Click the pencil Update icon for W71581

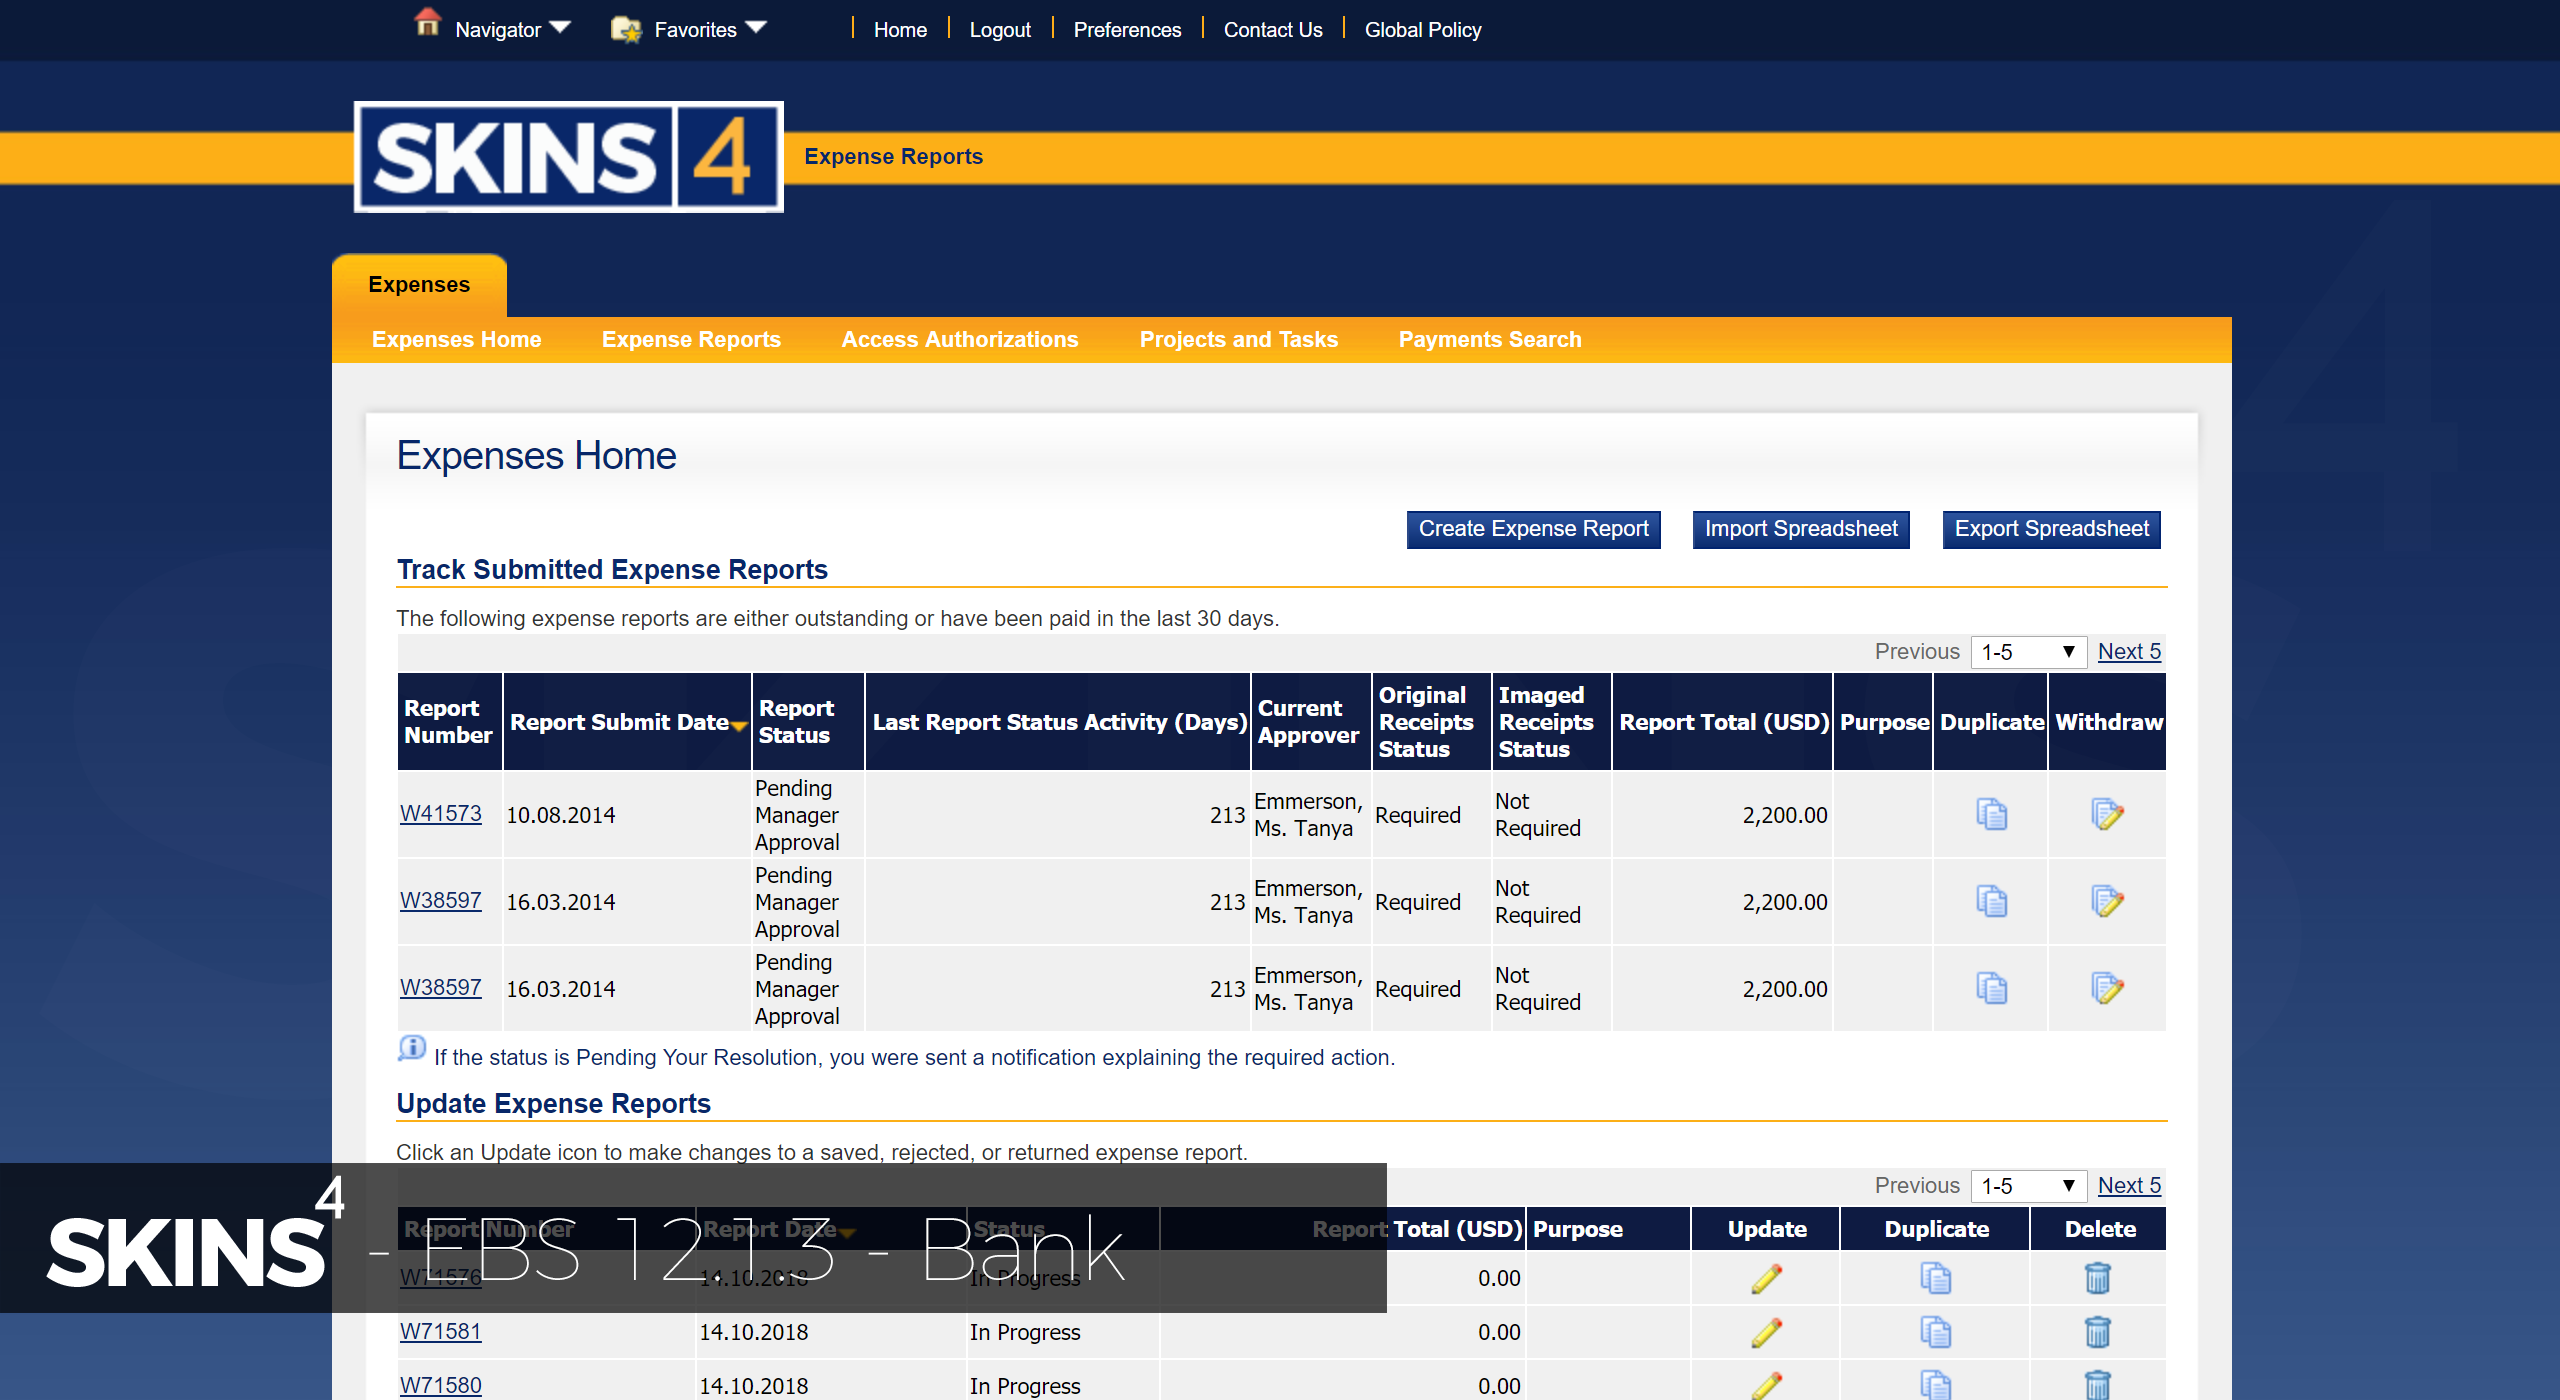1766,1332
